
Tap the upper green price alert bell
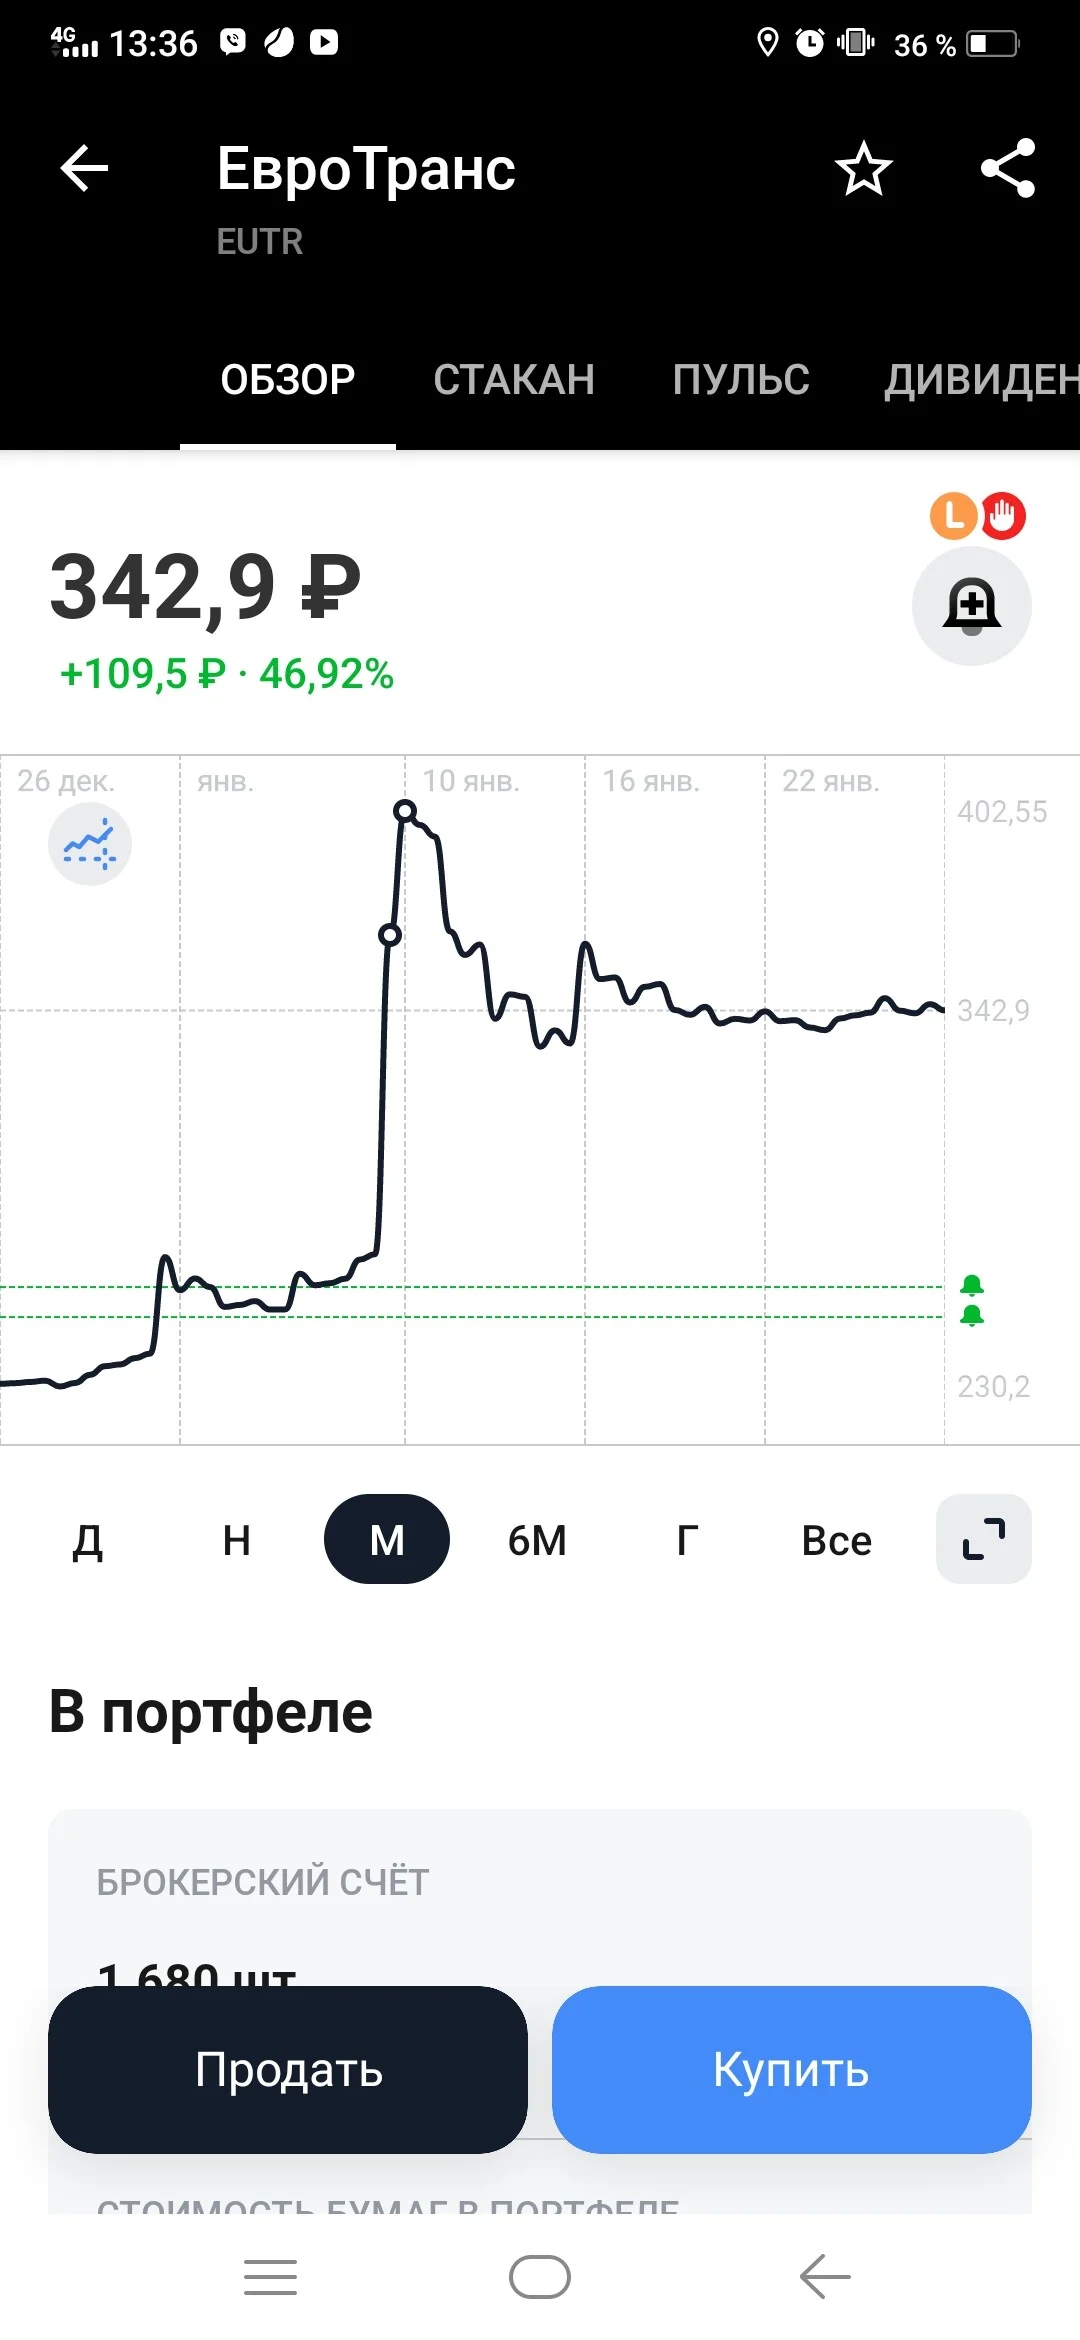[x=972, y=1285]
